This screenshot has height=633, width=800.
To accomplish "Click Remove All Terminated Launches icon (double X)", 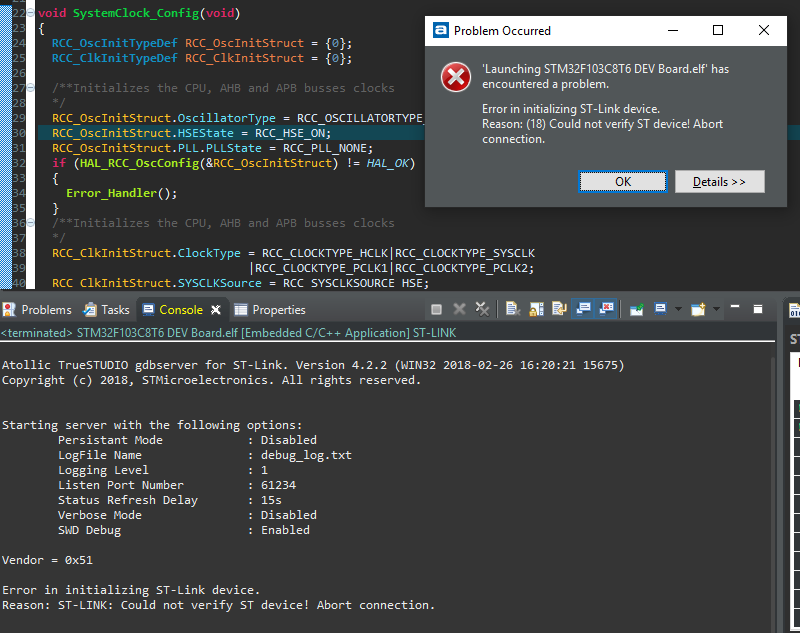I will 482,309.
